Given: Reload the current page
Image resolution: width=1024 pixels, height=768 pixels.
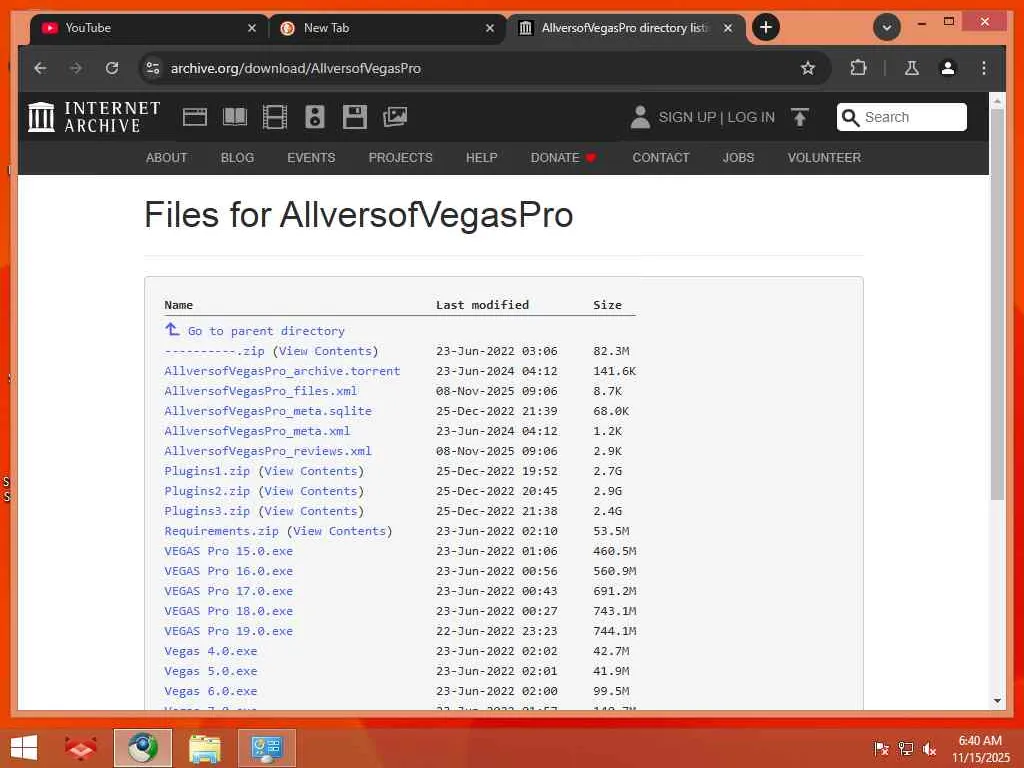Looking at the screenshot, I should (112, 68).
